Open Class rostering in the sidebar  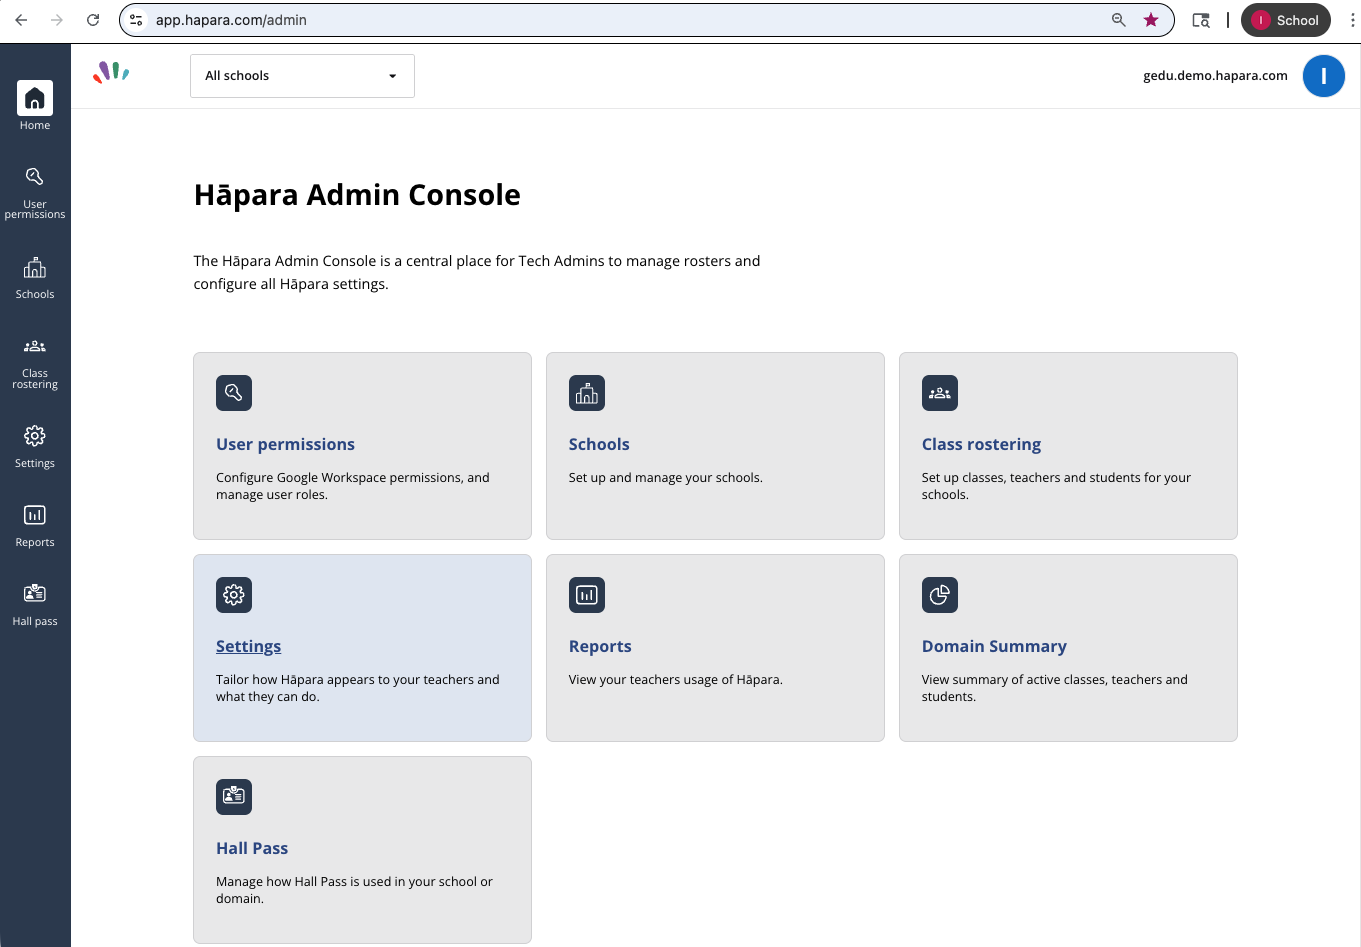[x=35, y=363]
